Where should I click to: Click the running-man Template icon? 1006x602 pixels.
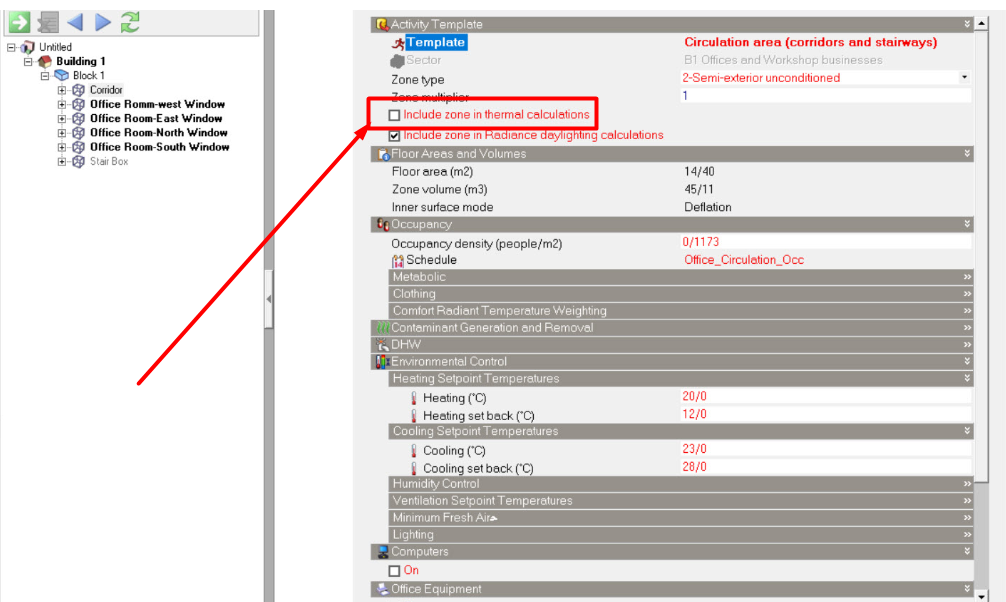pos(398,43)
